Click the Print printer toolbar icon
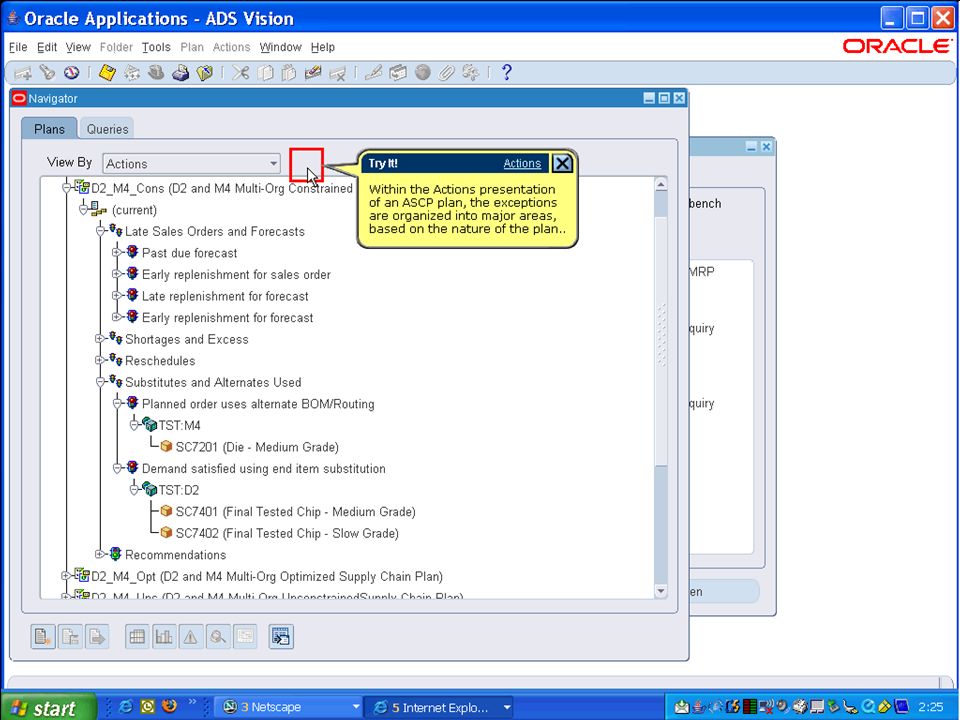Image resolution: width=960 pixels, height=720 pixels. [x=180, y=73]
